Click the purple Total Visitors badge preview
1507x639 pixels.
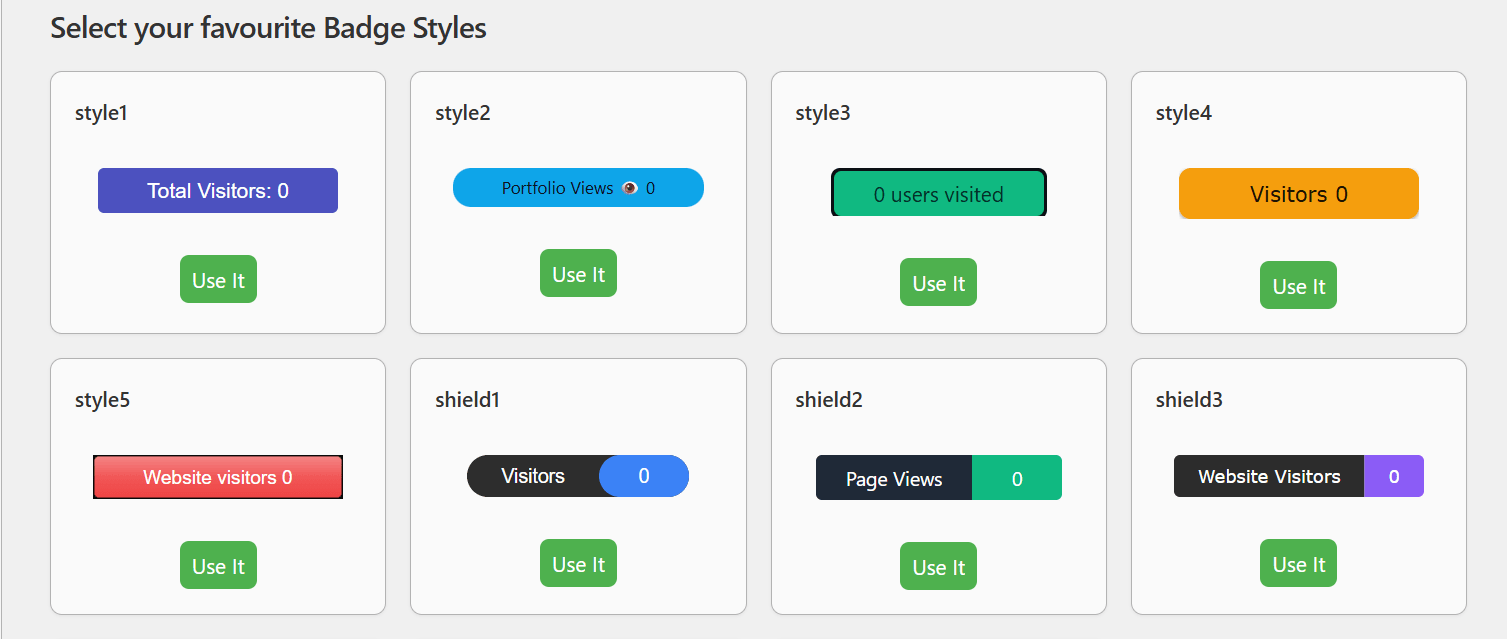pos(218,191)
